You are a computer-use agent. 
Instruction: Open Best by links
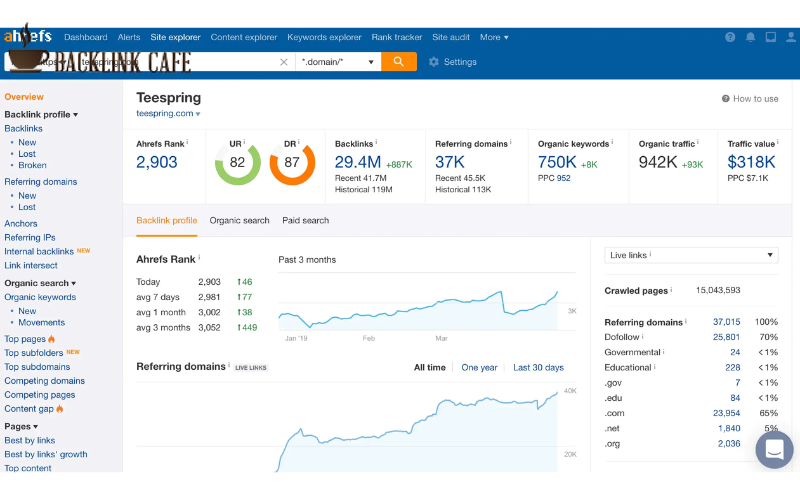[30, 440]
